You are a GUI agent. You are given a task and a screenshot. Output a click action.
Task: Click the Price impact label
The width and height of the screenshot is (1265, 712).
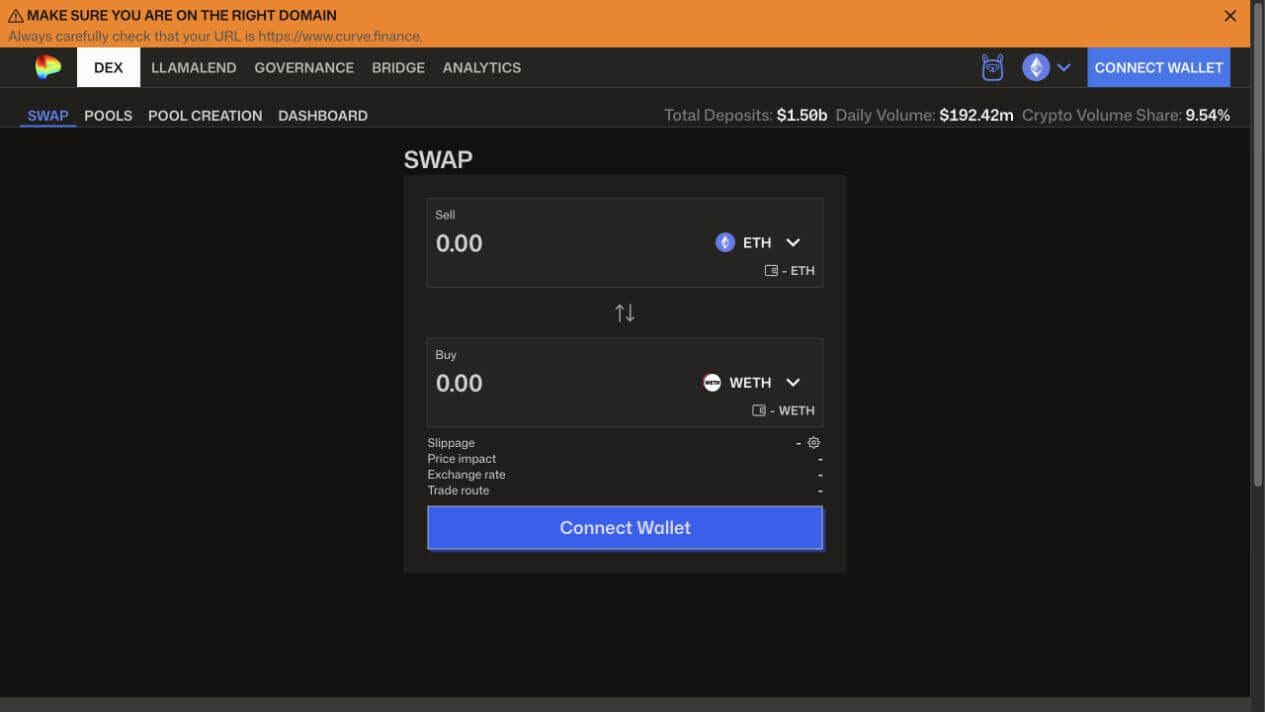tap(462, 459)
